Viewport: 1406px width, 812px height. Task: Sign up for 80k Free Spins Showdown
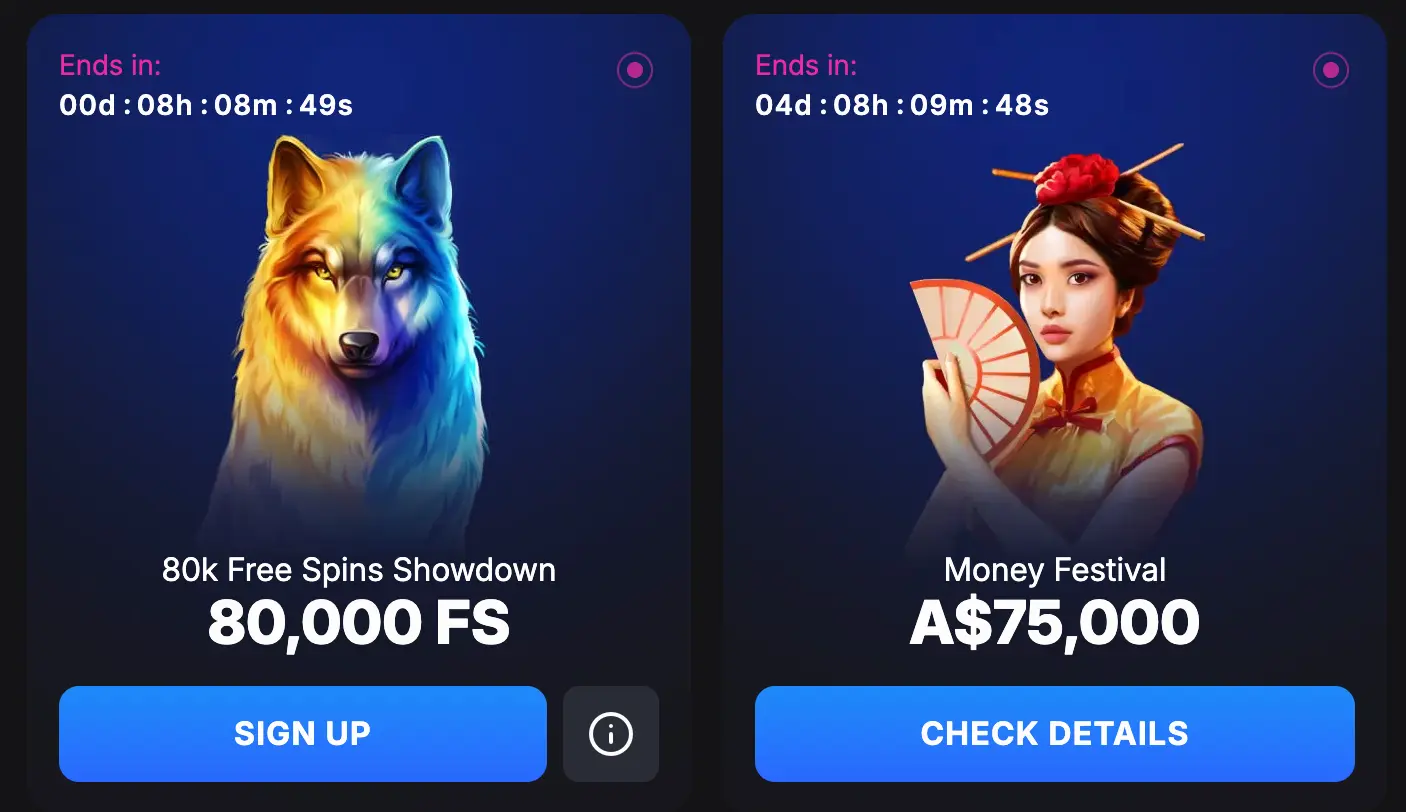303,734
